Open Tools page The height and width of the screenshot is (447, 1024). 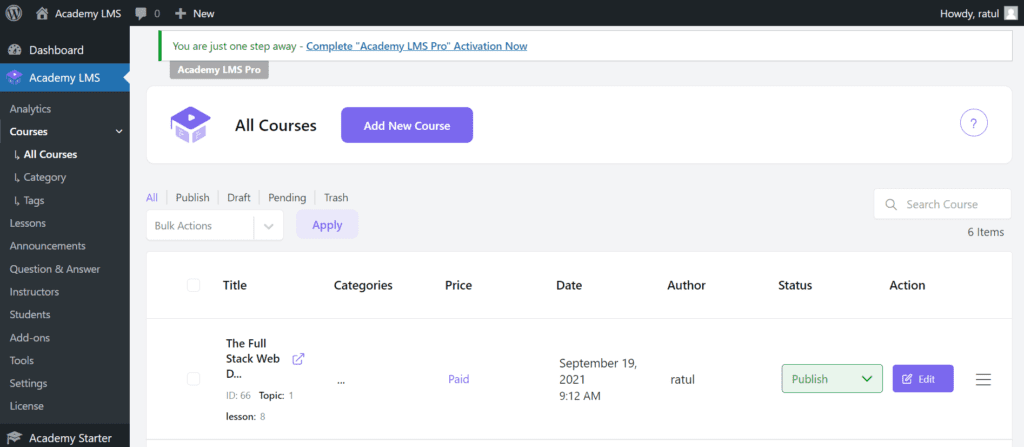point(22,361)
